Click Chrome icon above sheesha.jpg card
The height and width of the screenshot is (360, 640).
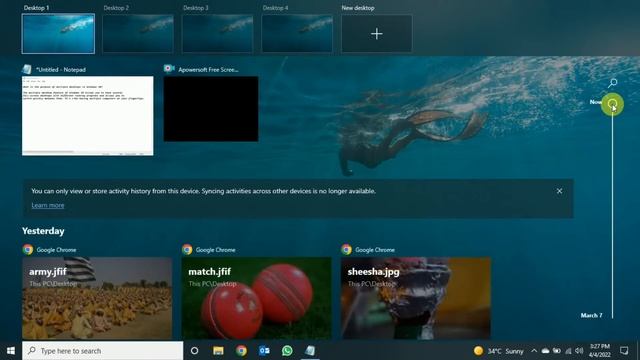pyautogui.click(x=346, y=249)
